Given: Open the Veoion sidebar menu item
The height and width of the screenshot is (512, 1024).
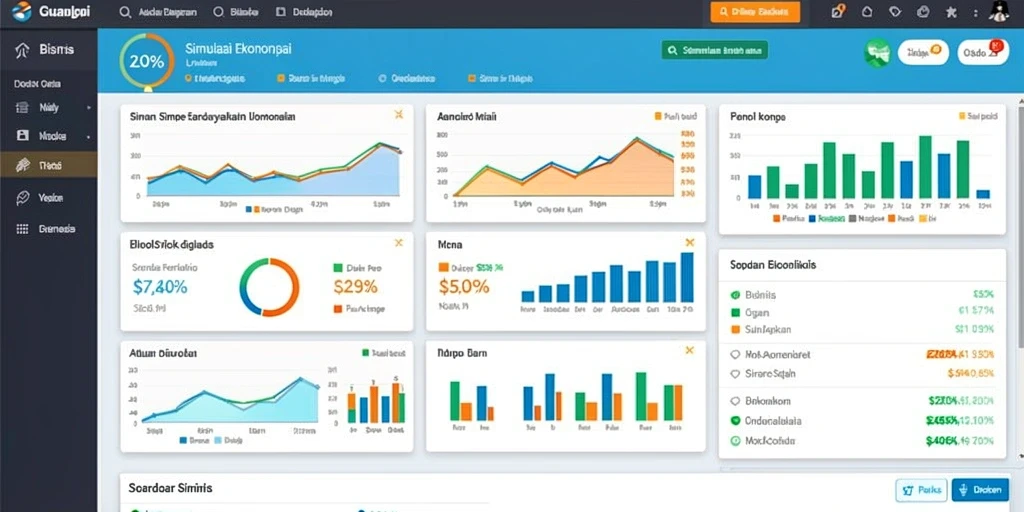Looking at the screenshot, I should 48,198.
